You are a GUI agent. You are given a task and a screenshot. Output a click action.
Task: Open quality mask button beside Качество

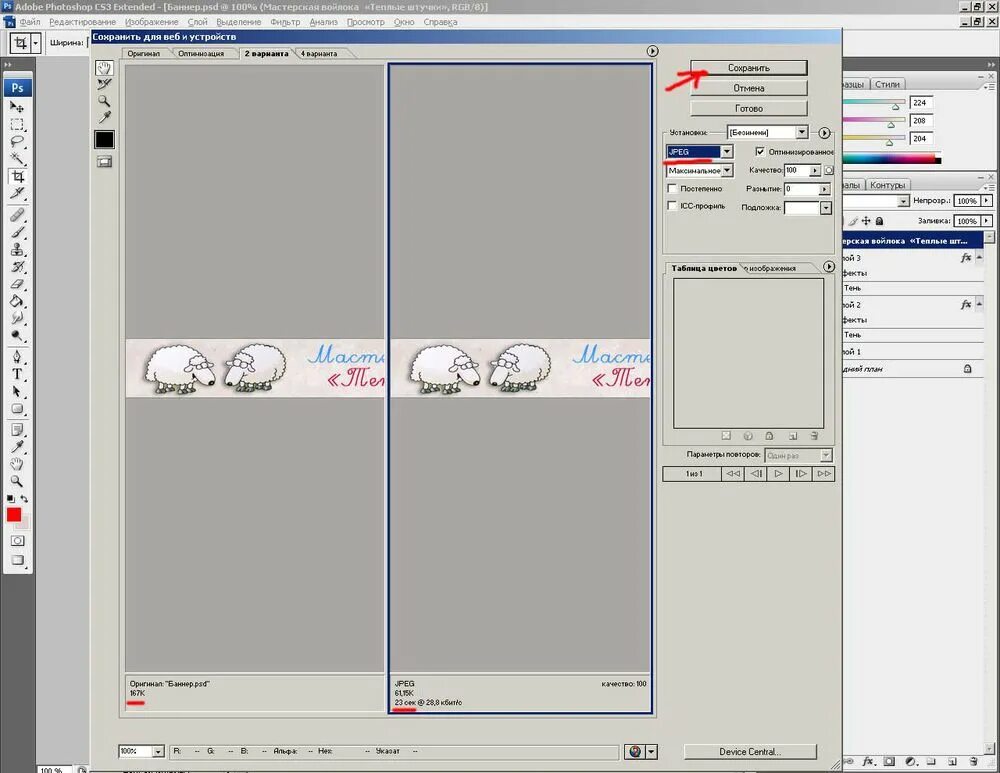pyautogui.click(x=828, y=170)
